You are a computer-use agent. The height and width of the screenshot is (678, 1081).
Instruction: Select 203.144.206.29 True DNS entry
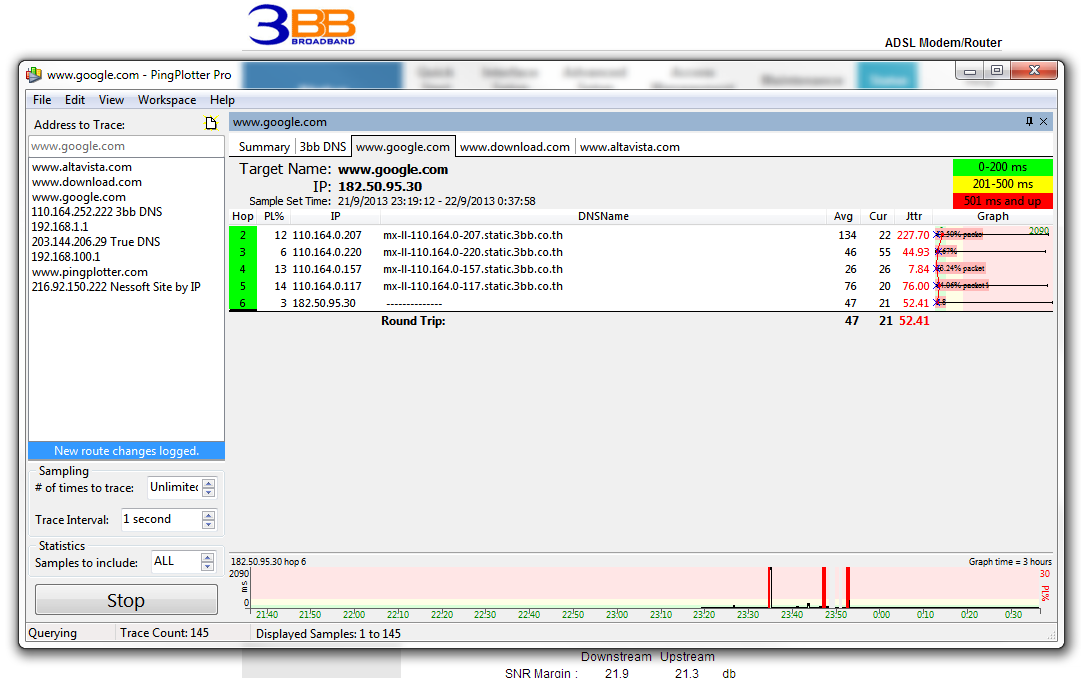pyautogui.click(x=96, y=242)
